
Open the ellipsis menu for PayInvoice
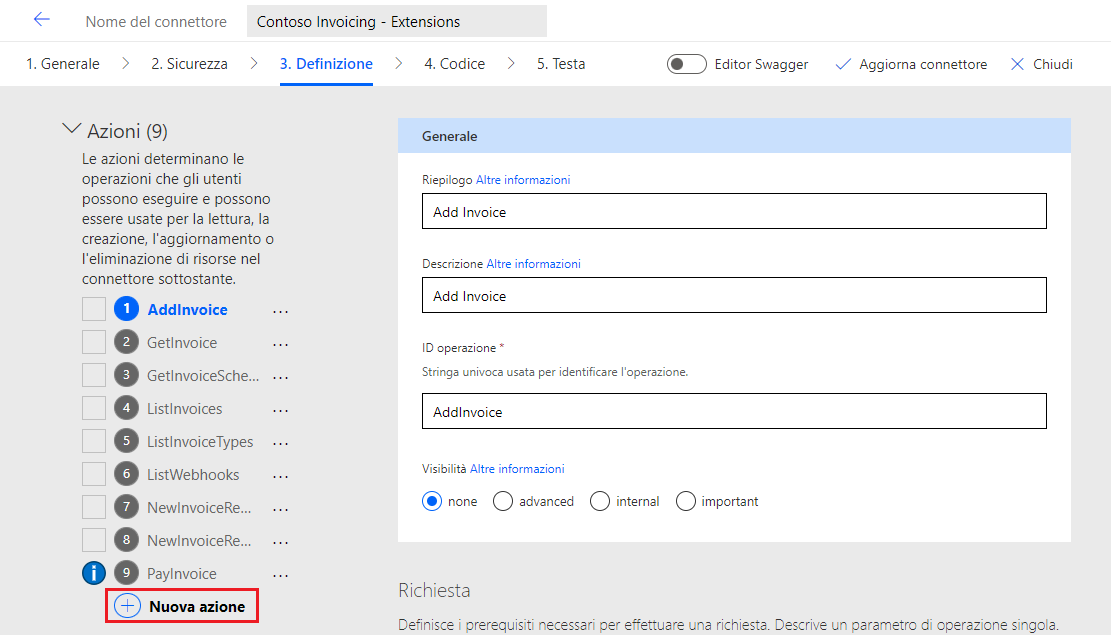click(281, 575)
